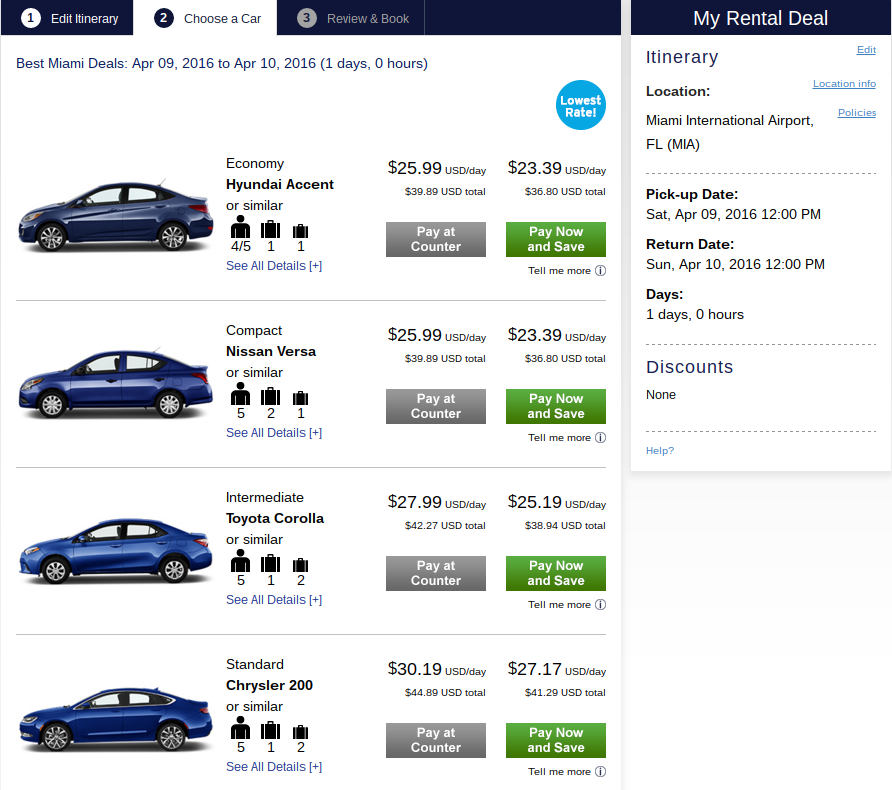The image size is (892, 790).
Task: Click large suitcase icon for Nissan Versa
Action: [270, 395]
